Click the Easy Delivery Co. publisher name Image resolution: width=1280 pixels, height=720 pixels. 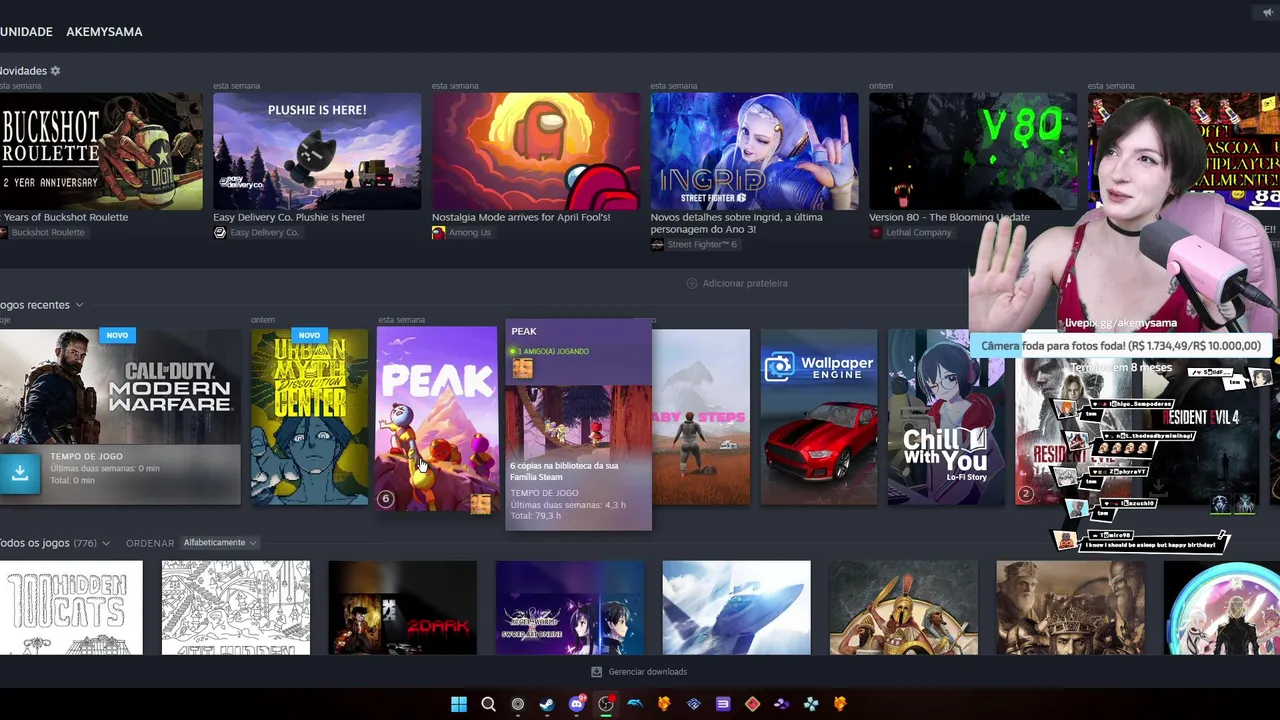264,232
